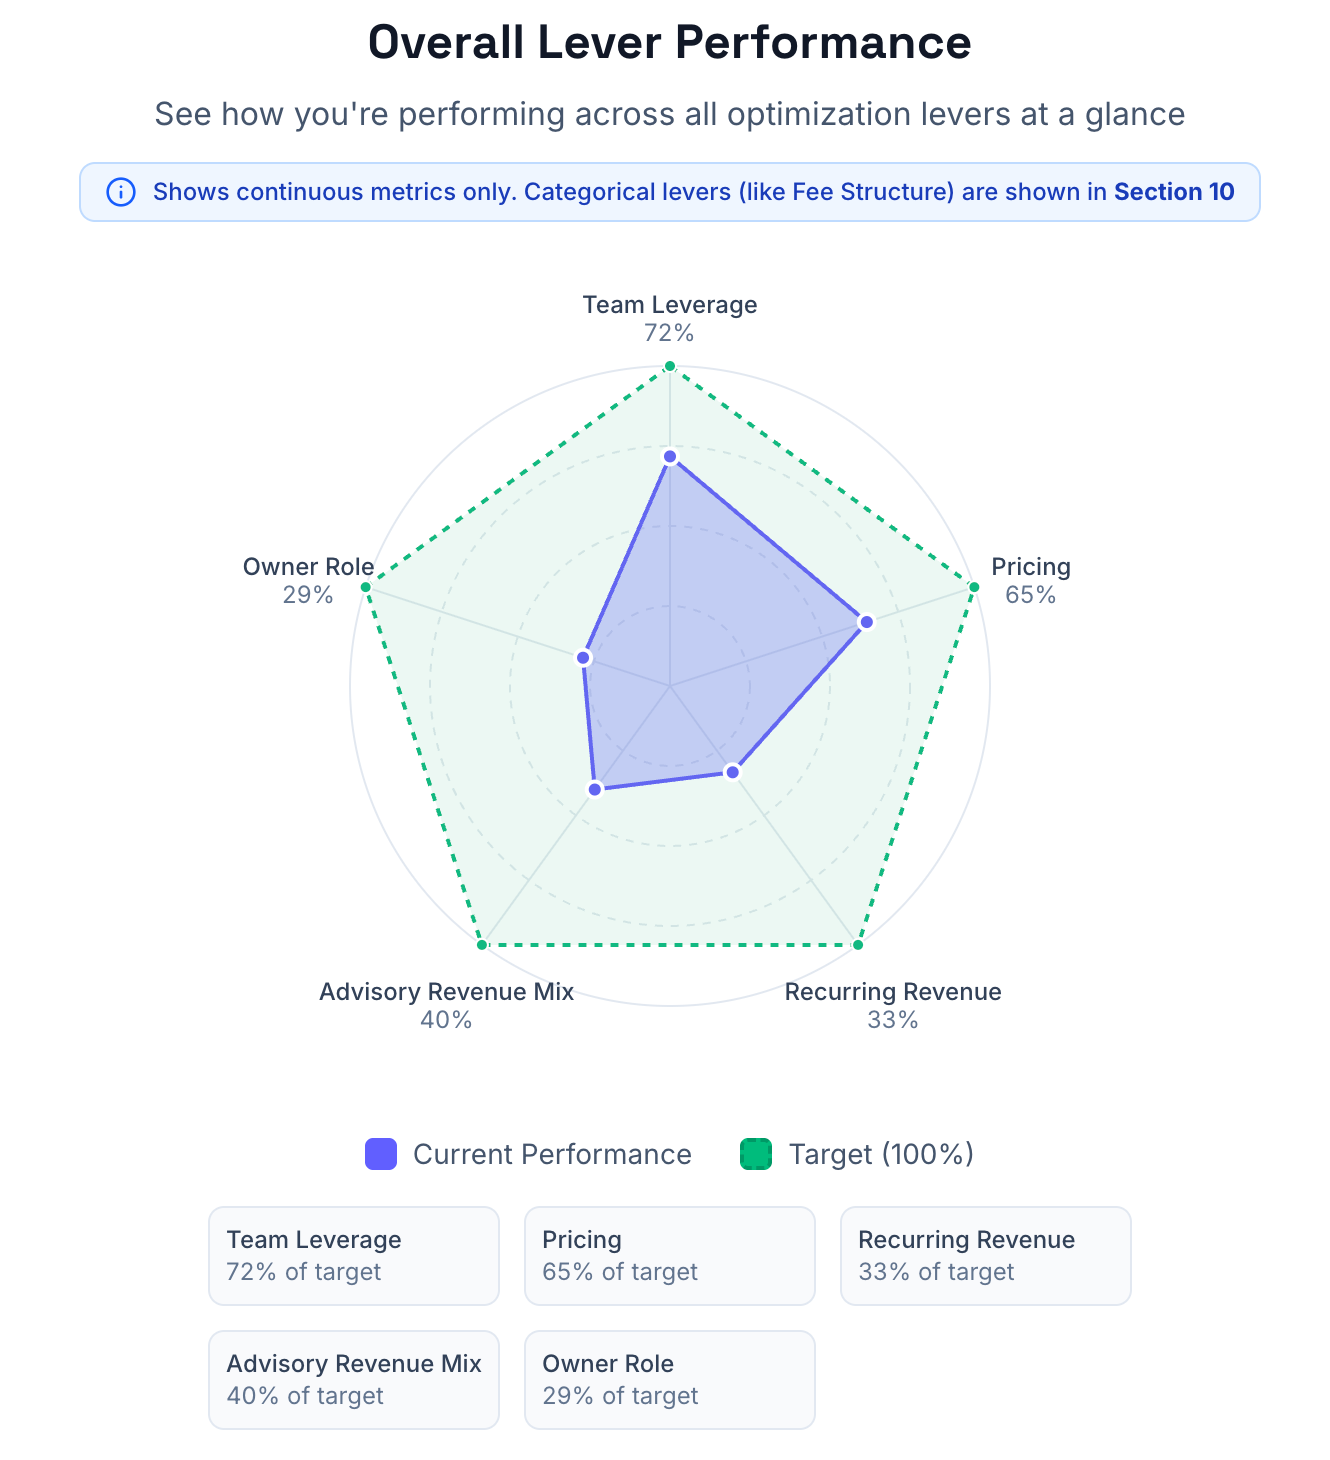
Task: Click the Advisory Revenue Mix purple data point
Action: [x=595, y=789]
